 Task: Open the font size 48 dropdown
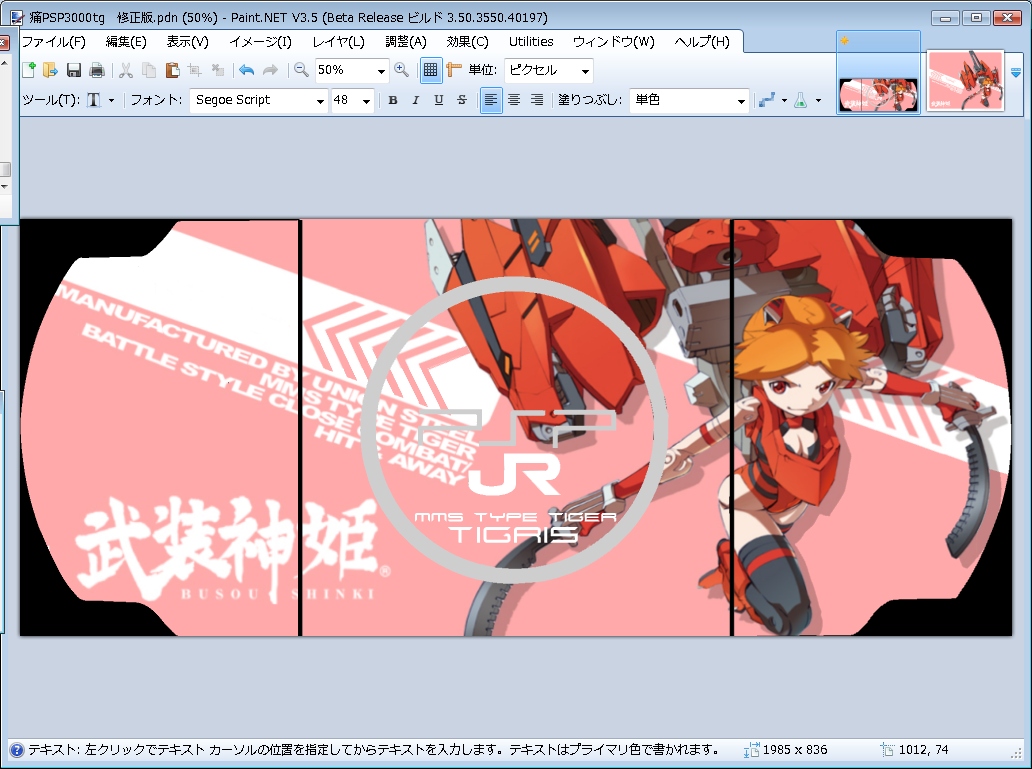366,101
